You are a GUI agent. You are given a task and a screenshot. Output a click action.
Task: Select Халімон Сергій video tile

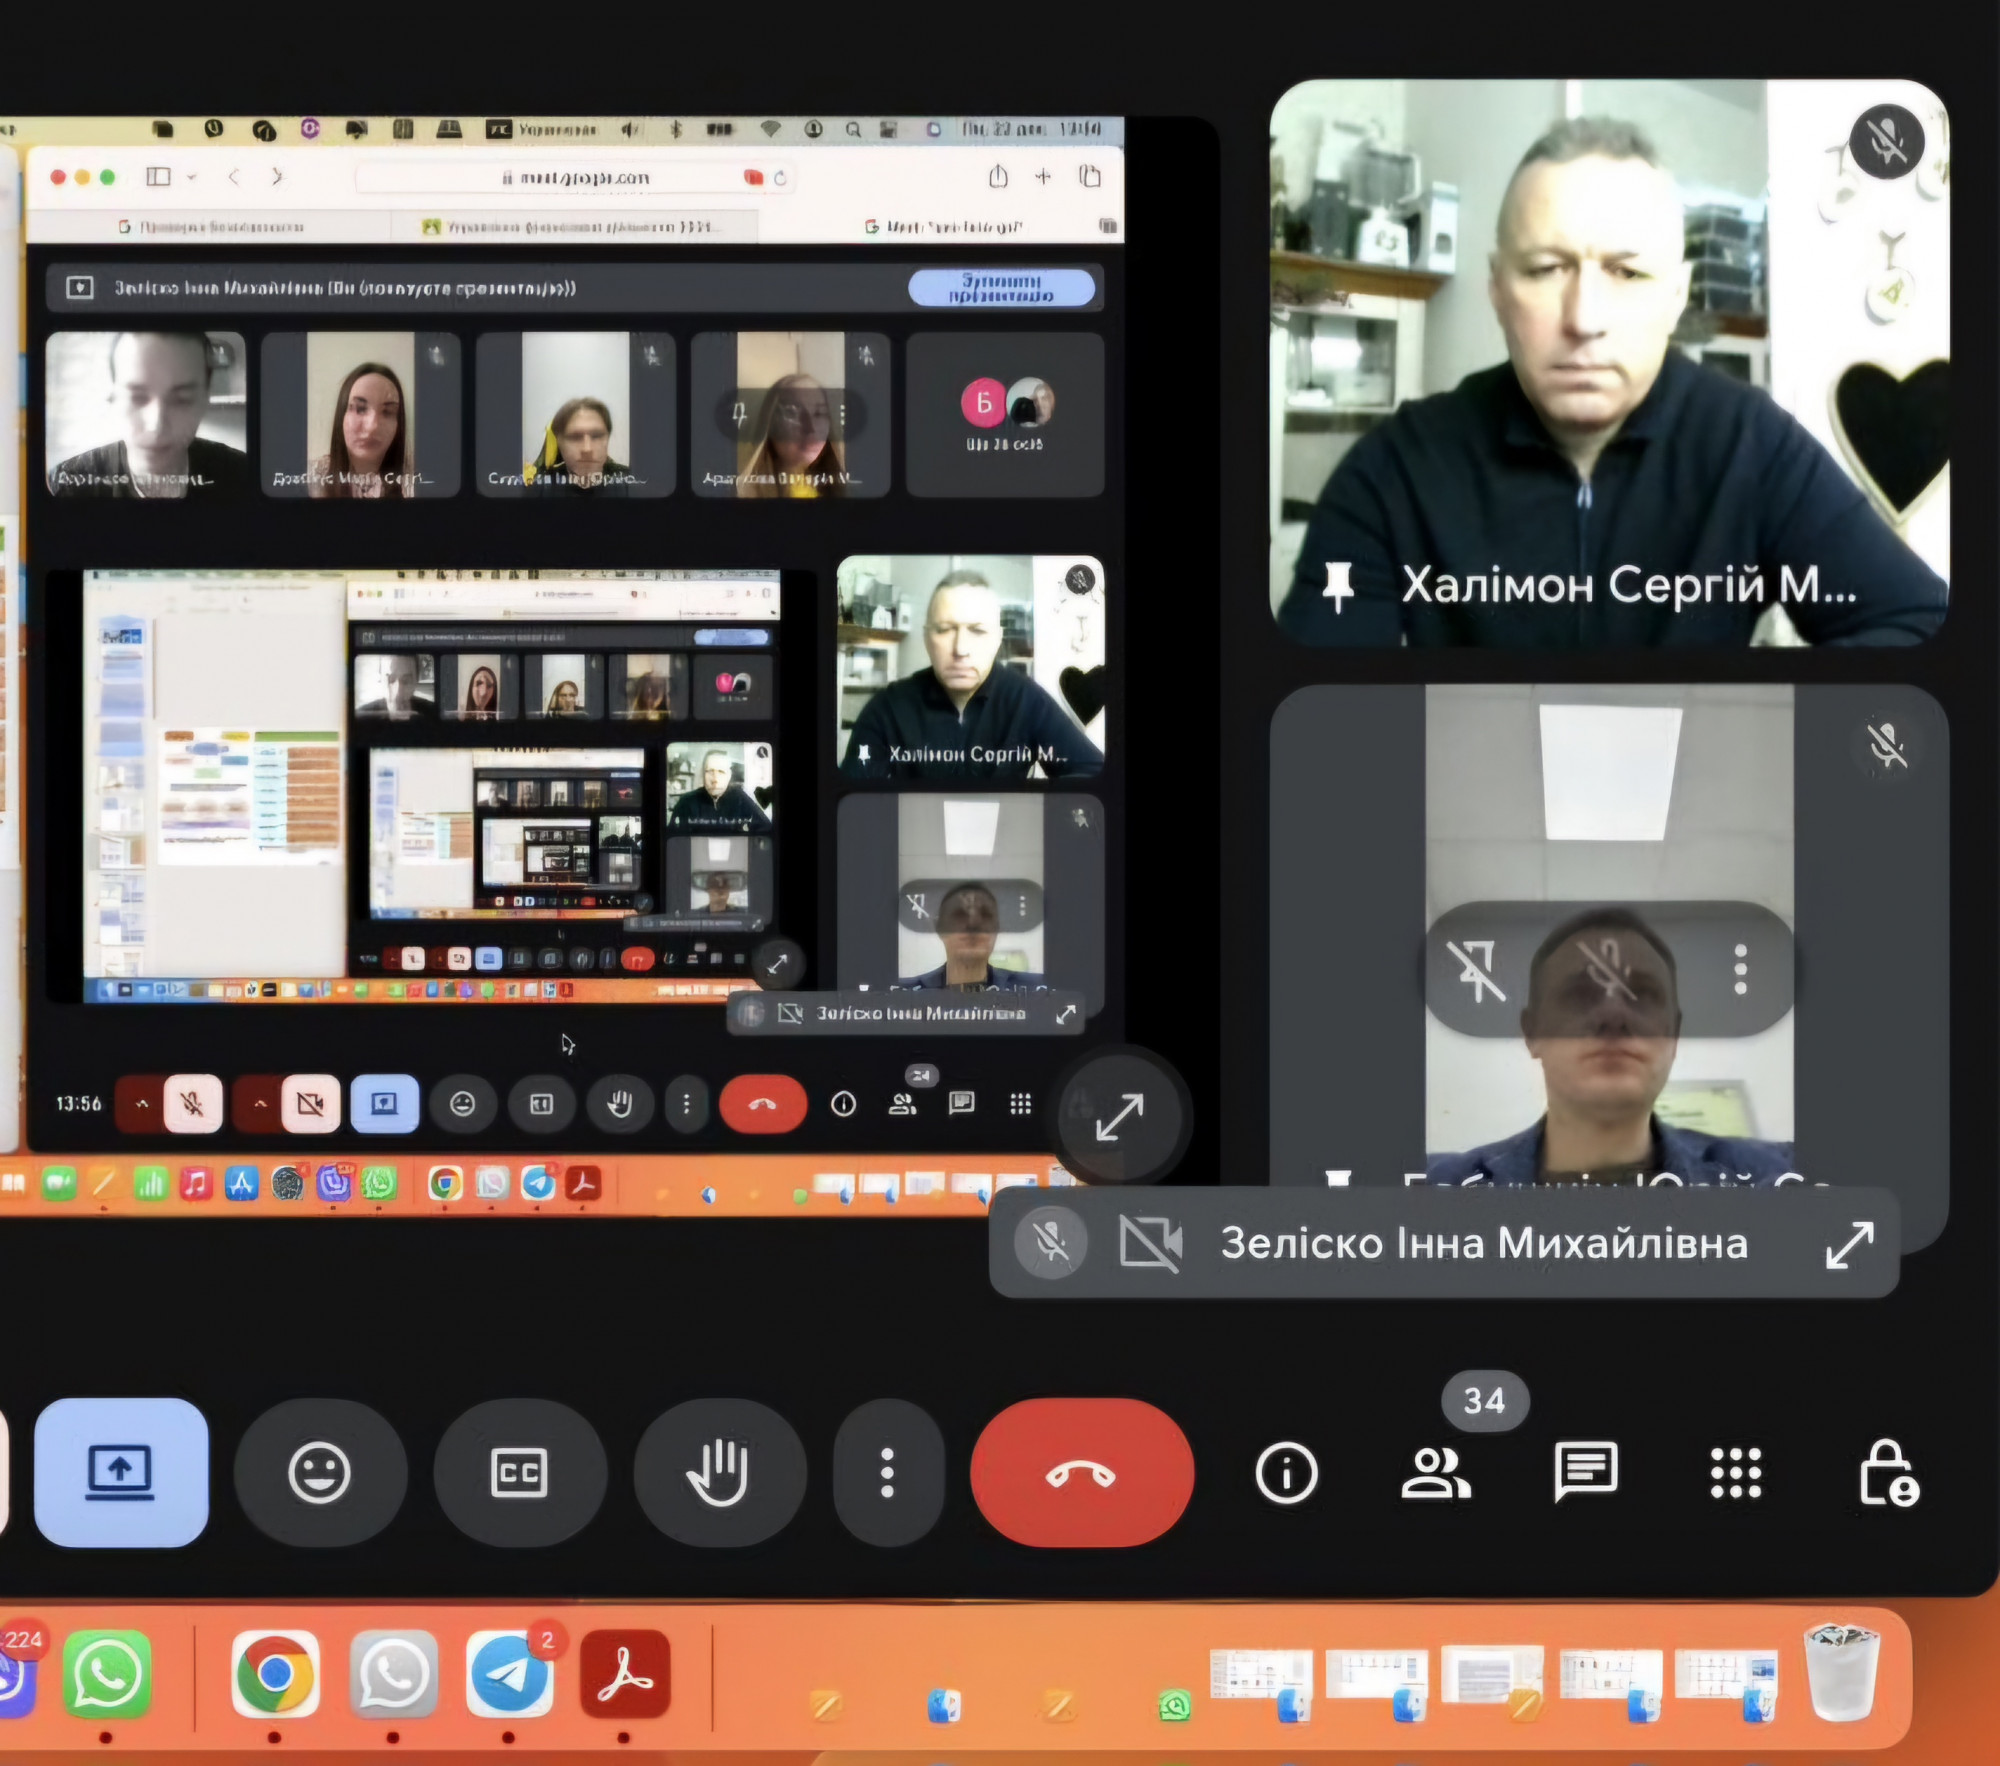point(1607,360)
